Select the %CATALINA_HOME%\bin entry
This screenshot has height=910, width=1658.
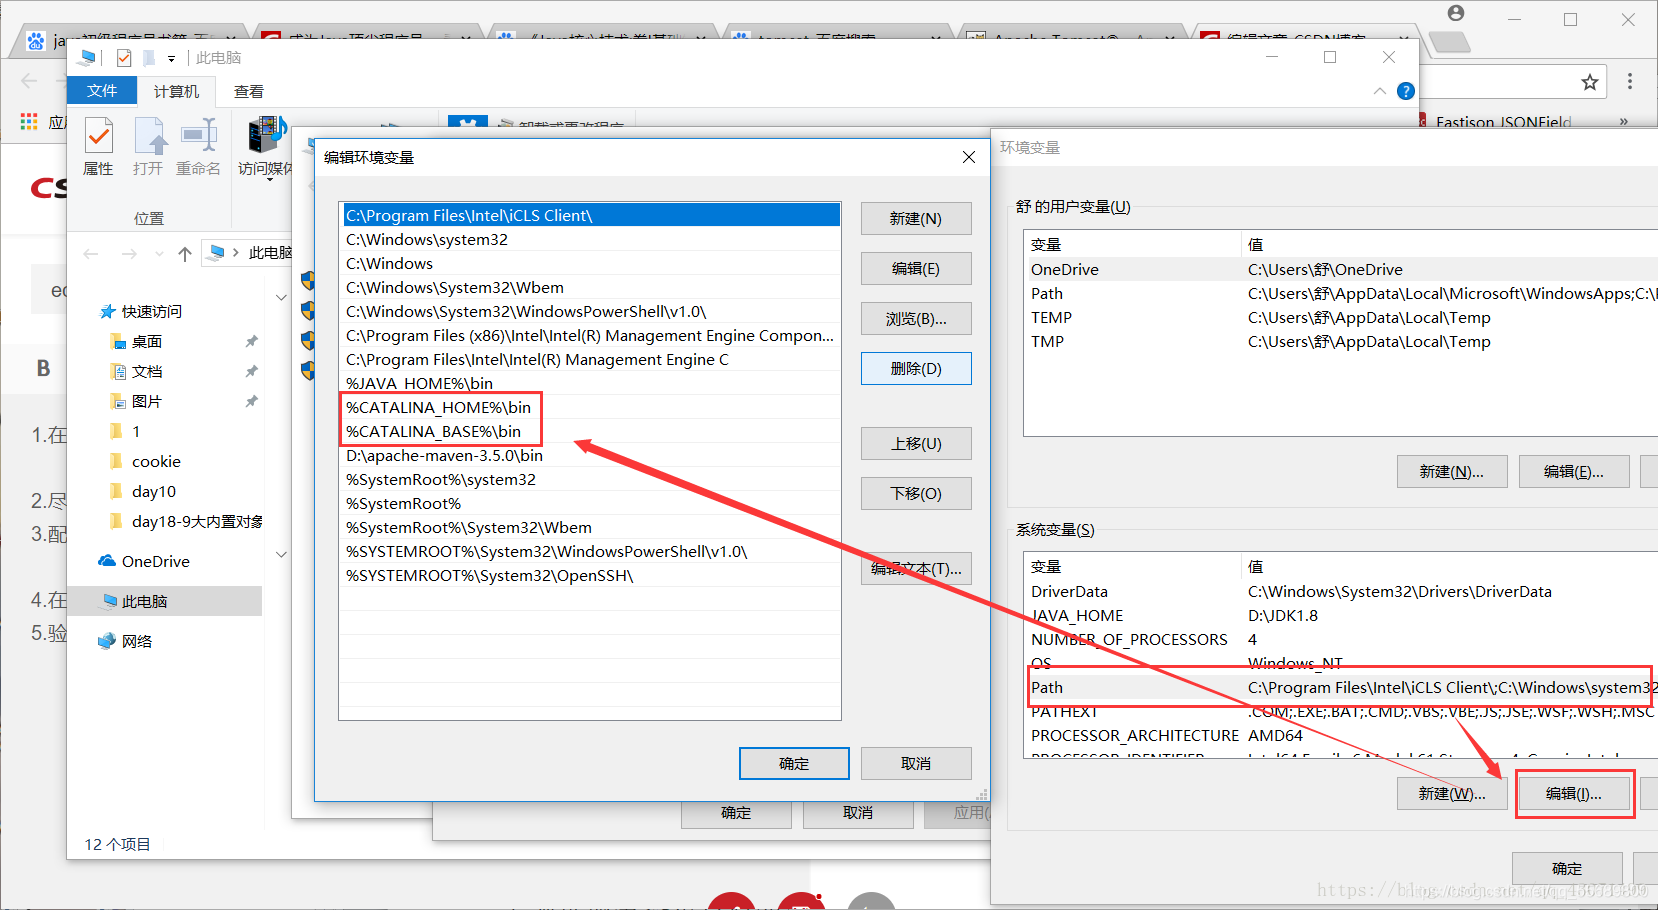[590, 407]
